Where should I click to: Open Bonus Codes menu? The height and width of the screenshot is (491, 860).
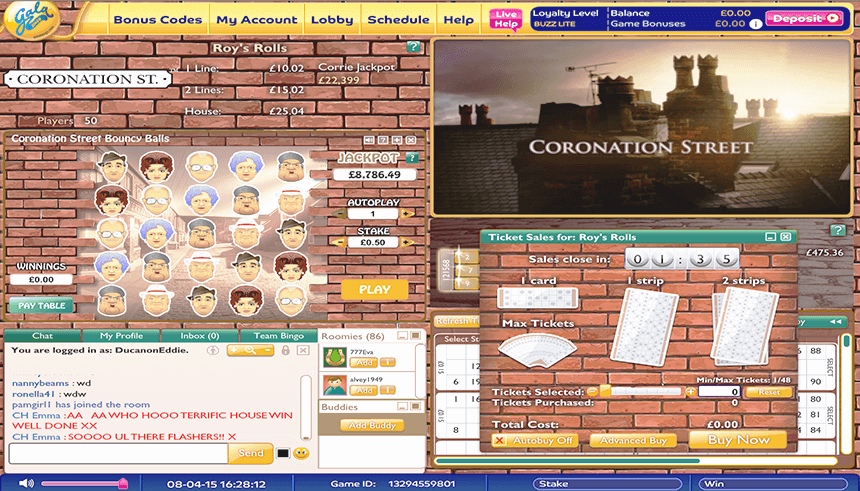point(157,20)
